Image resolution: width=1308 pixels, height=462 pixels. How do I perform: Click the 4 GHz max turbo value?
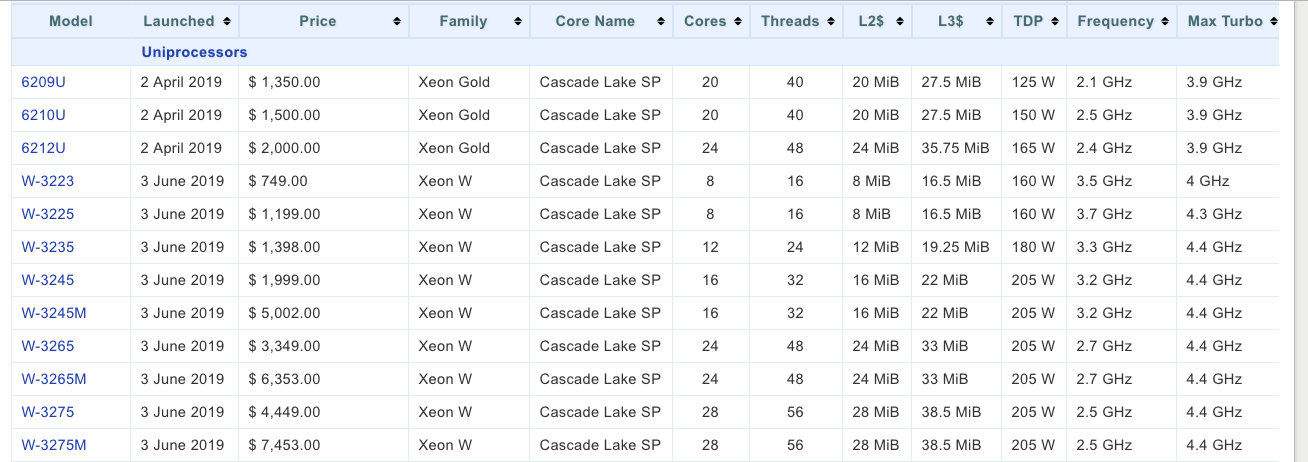pyautogui.click(x=1208, y=181)
